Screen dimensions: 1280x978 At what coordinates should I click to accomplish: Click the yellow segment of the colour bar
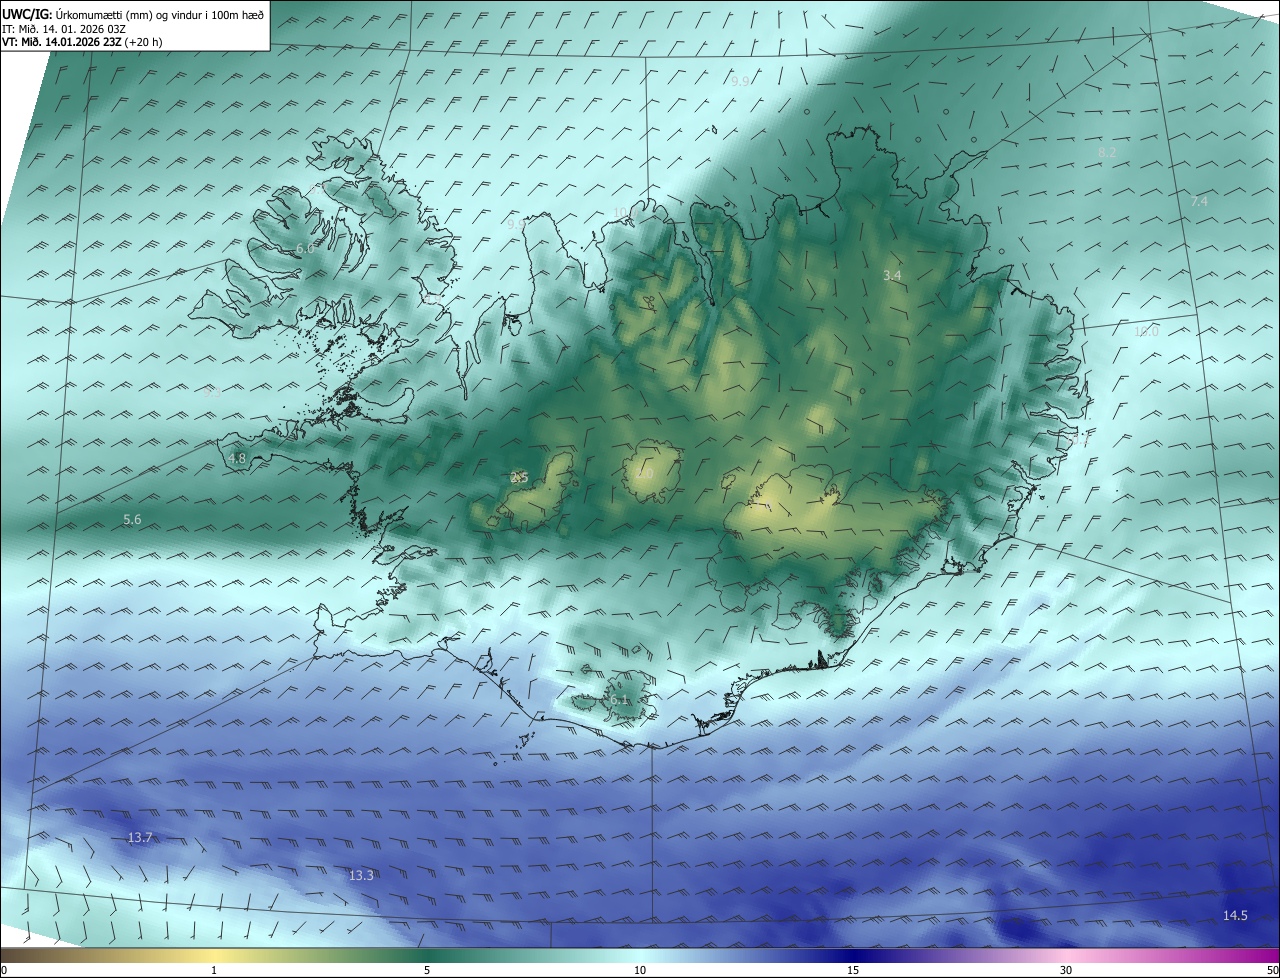(x=214, y=956)
